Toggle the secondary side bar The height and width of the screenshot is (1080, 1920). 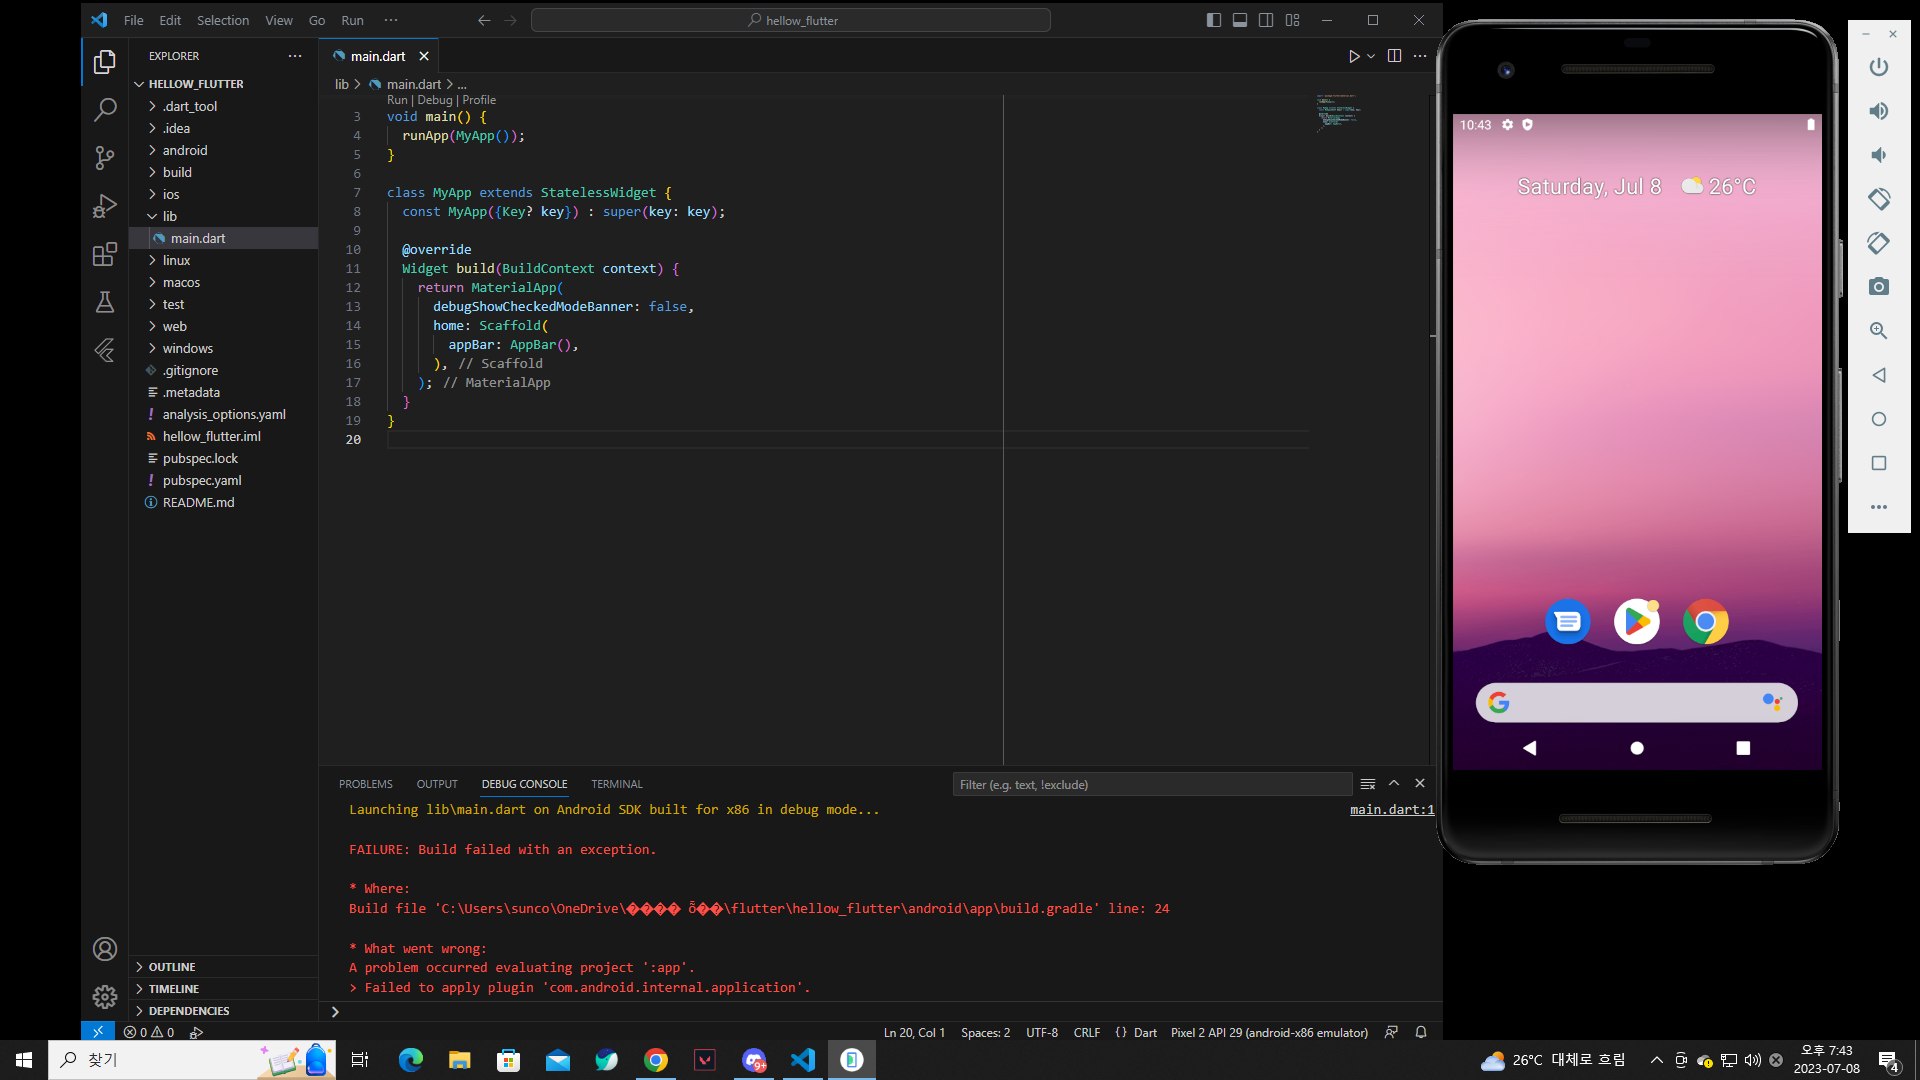1266,20
